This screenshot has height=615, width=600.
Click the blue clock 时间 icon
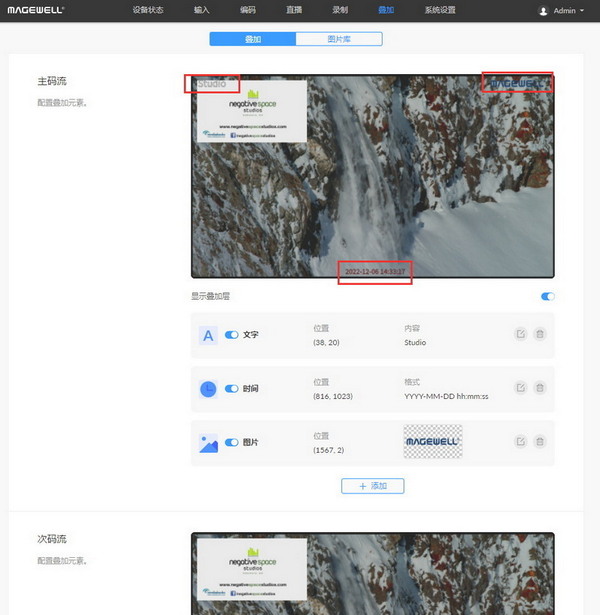pos(208,389)
